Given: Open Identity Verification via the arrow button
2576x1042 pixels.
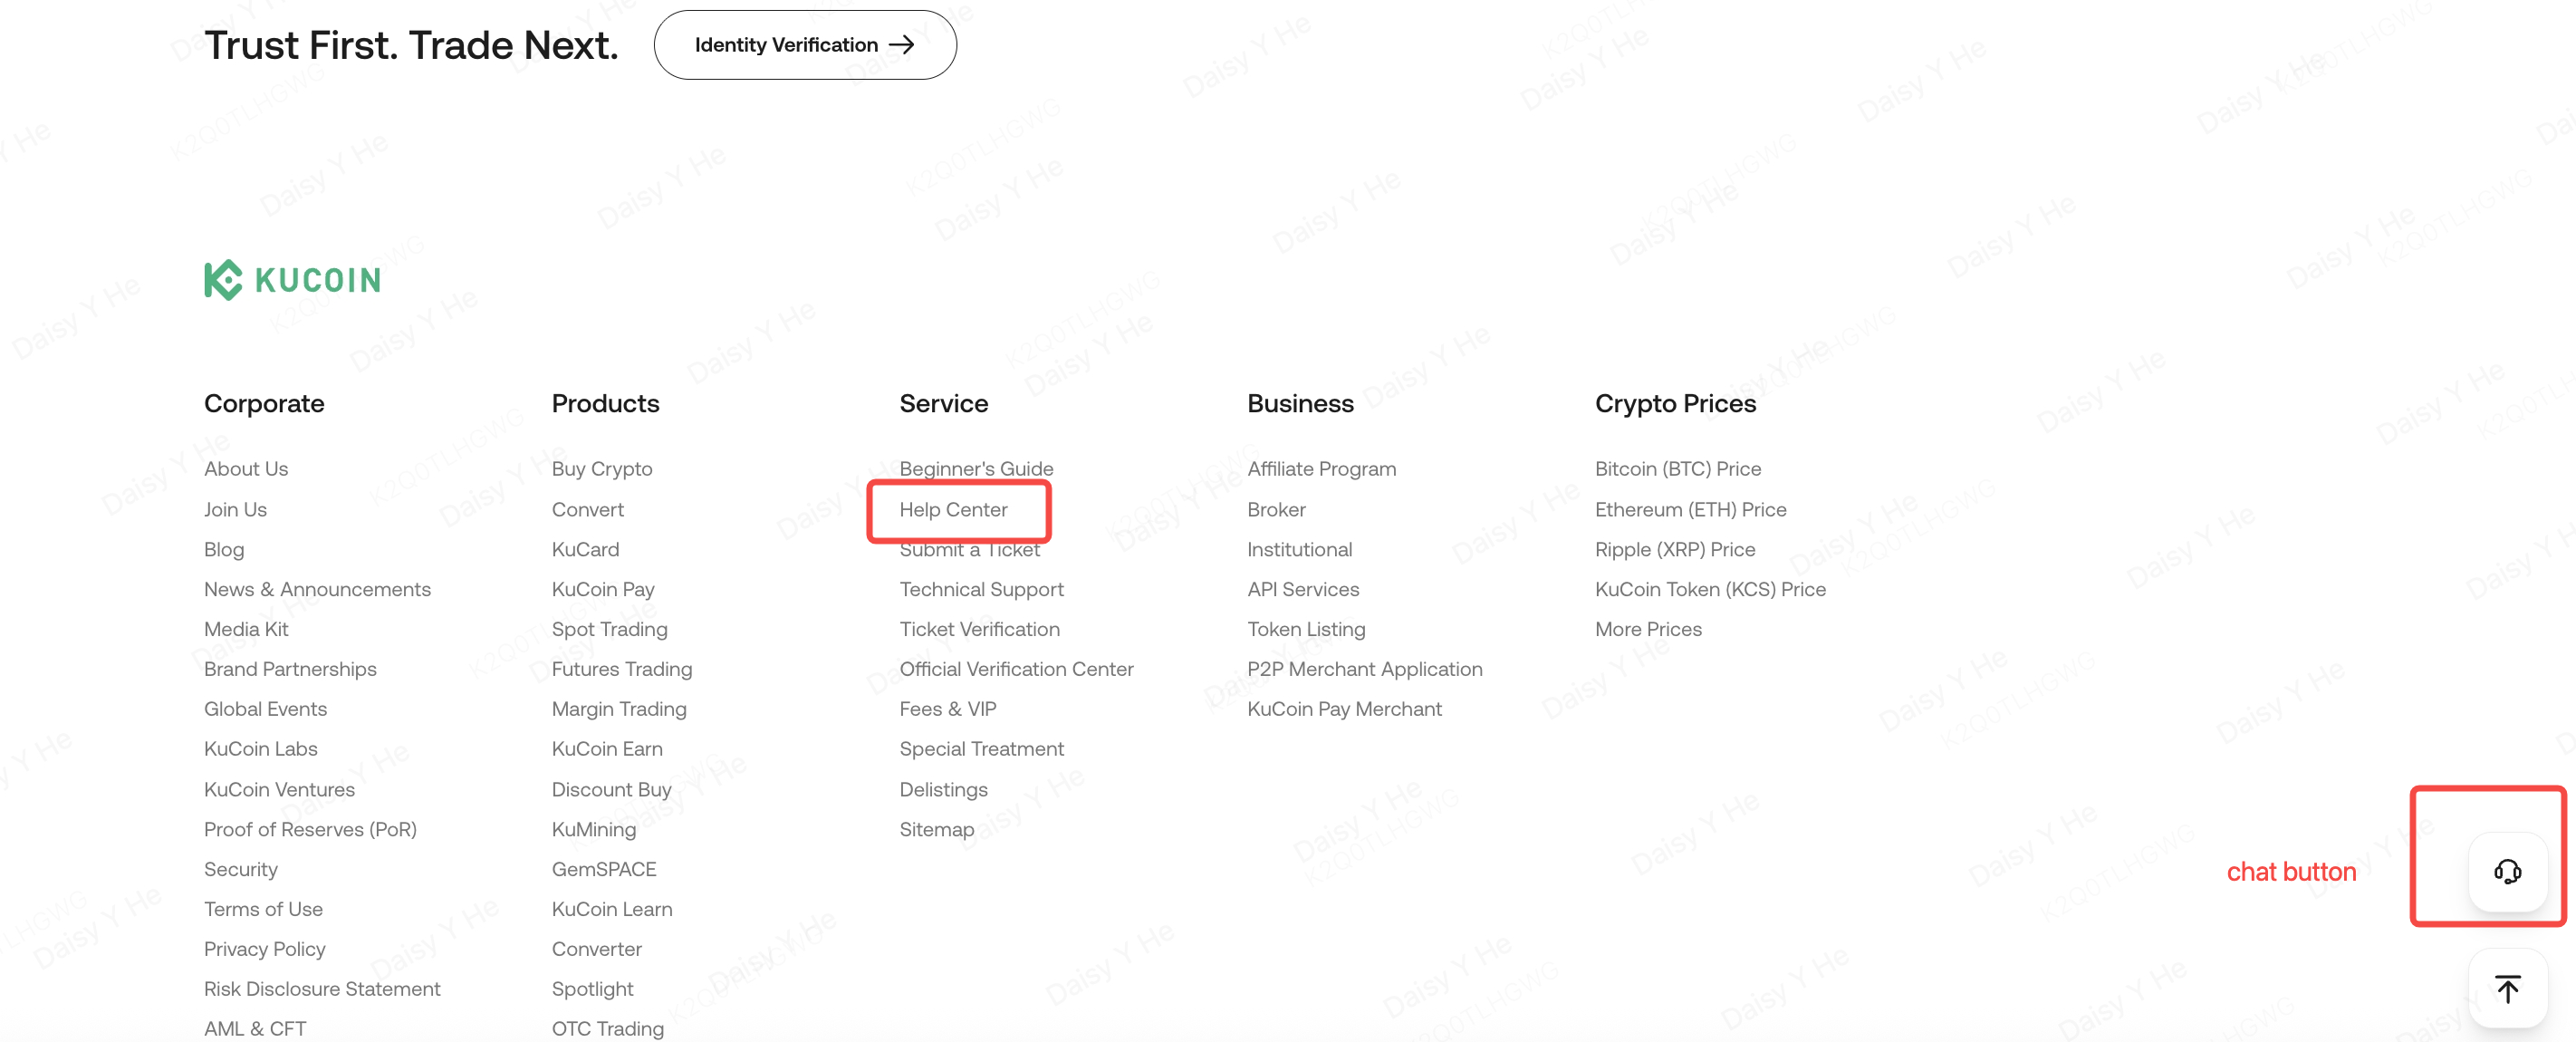Looking at the screenshot, I should [805, 45].
